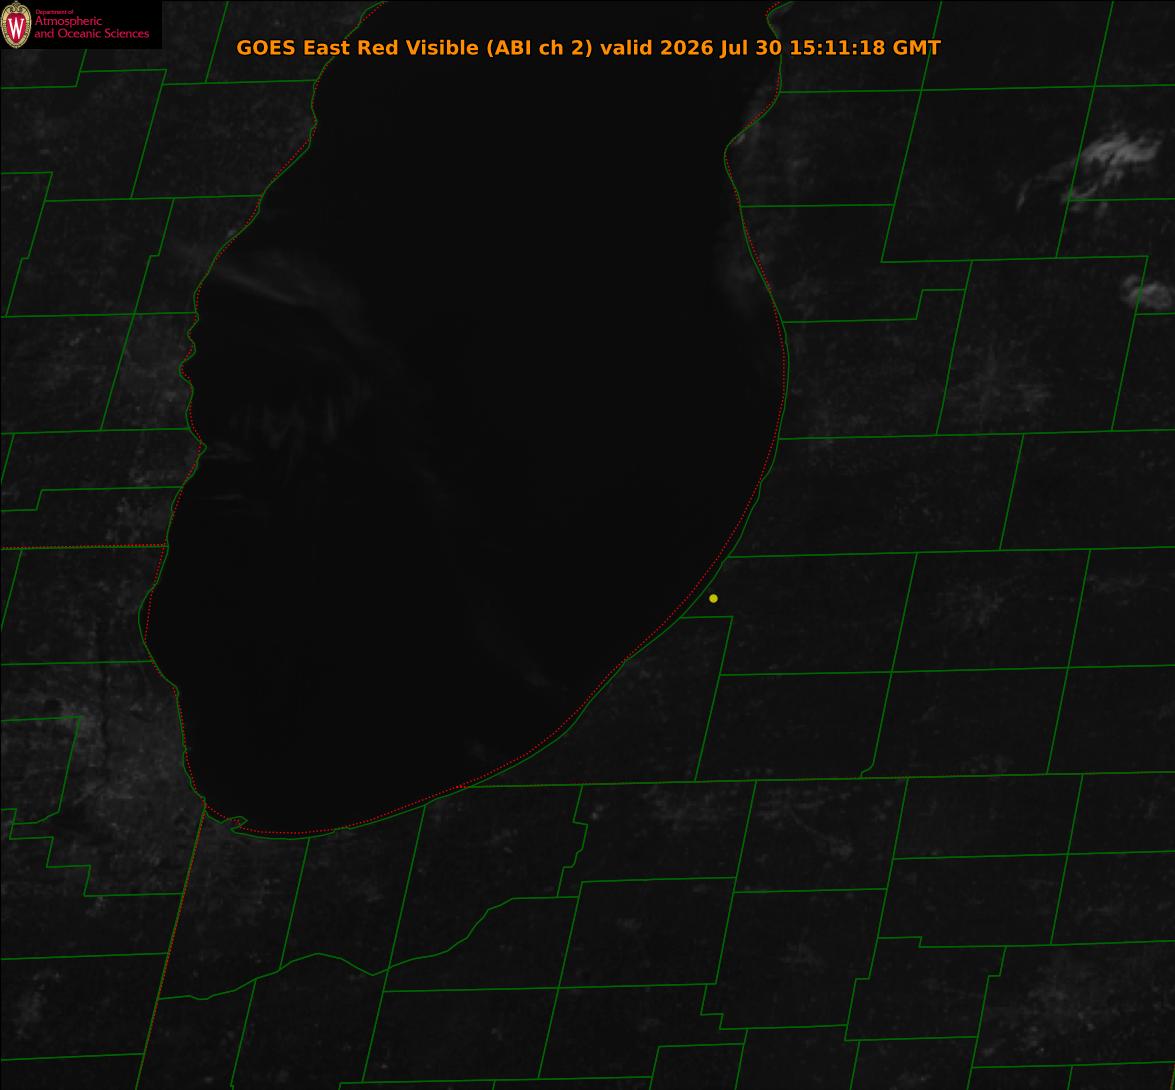Open the Atmospheric and Oceanic Sciences label
This screenshot has width=1175, height=1090.
pos(91,28)
